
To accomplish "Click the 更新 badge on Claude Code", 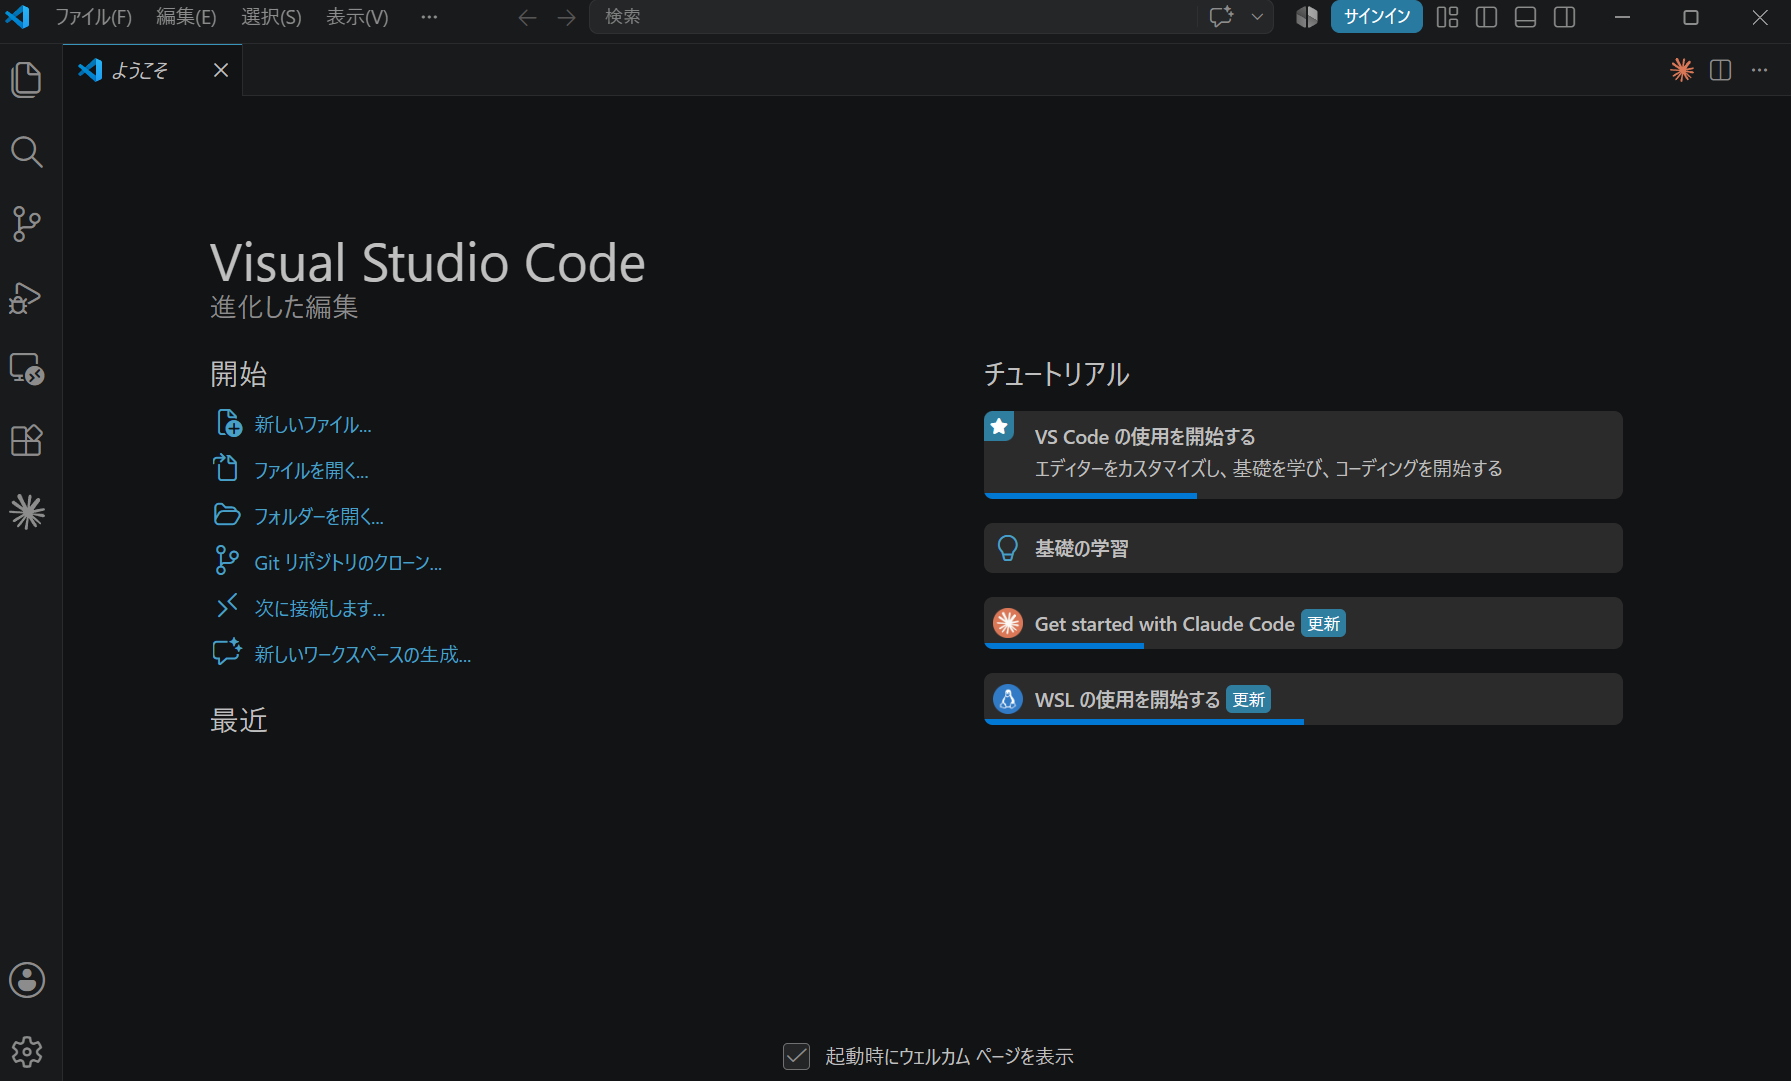I will [1323, 623].
